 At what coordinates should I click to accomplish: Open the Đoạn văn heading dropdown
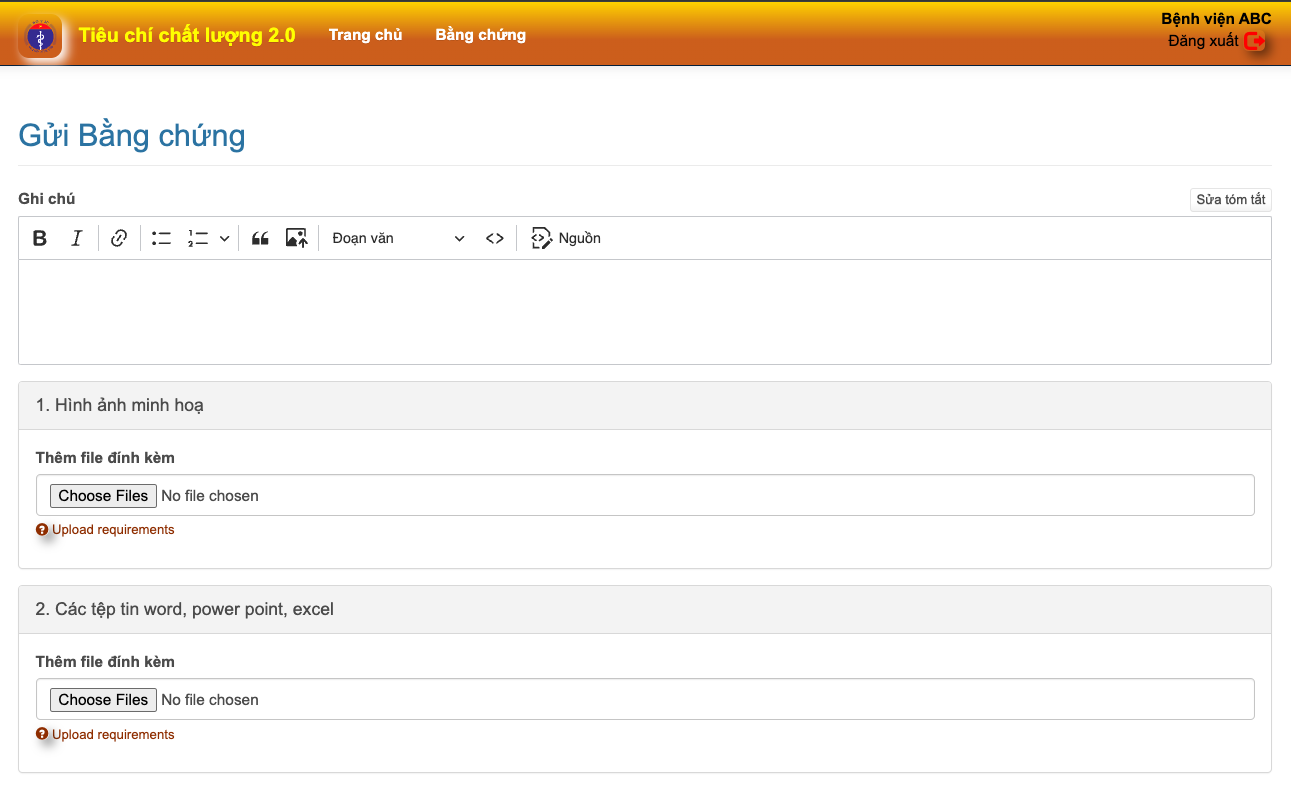pos(398,238)
